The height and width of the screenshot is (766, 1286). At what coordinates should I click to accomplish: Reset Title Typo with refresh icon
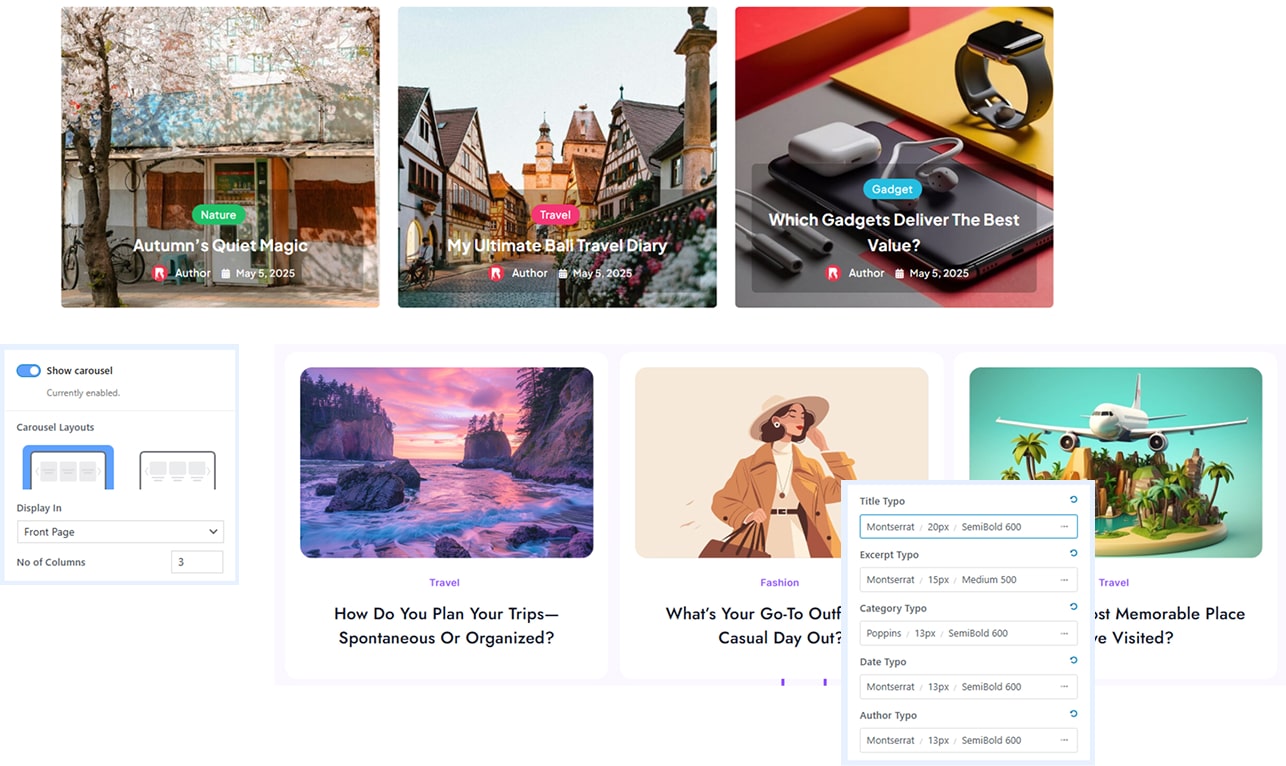point(1073,500)
